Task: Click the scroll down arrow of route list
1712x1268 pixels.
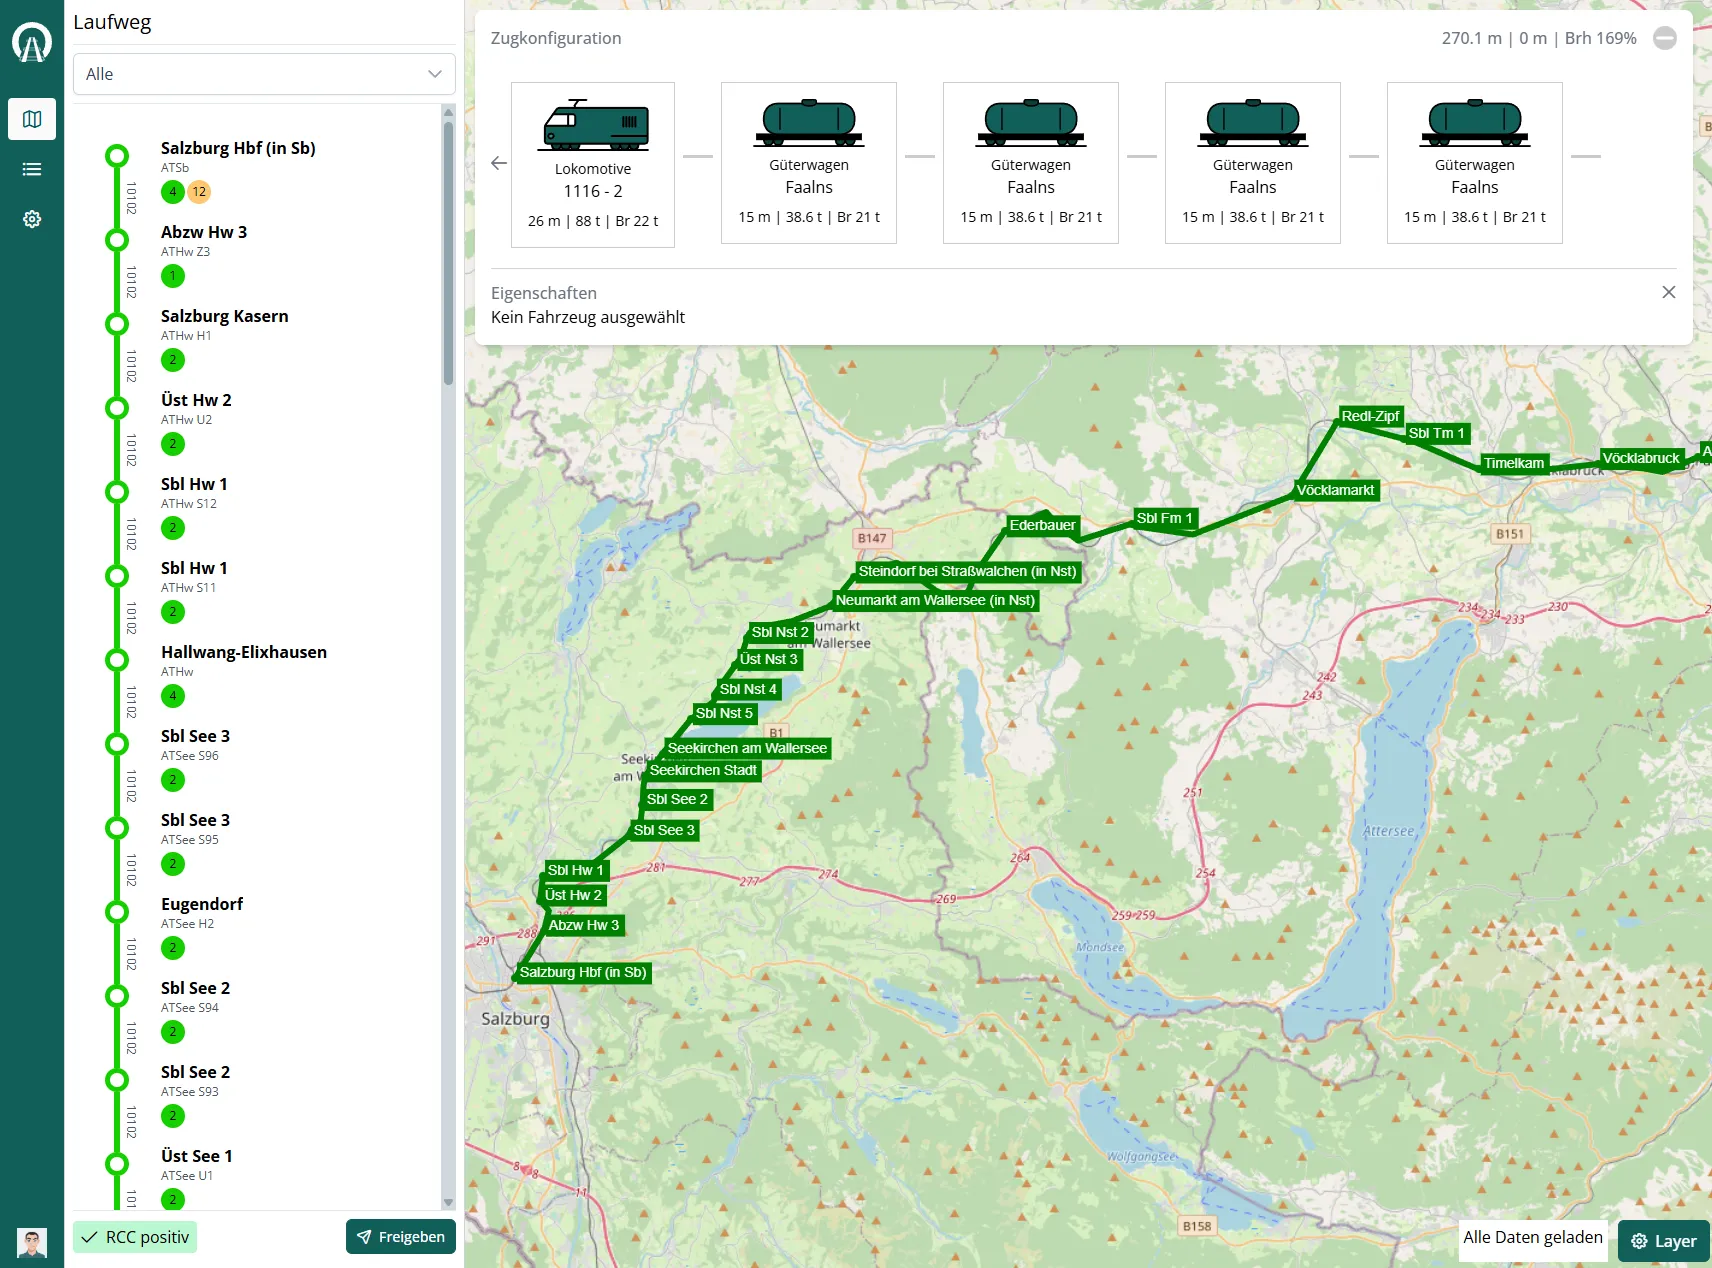Action: [x=448, y=1203]
